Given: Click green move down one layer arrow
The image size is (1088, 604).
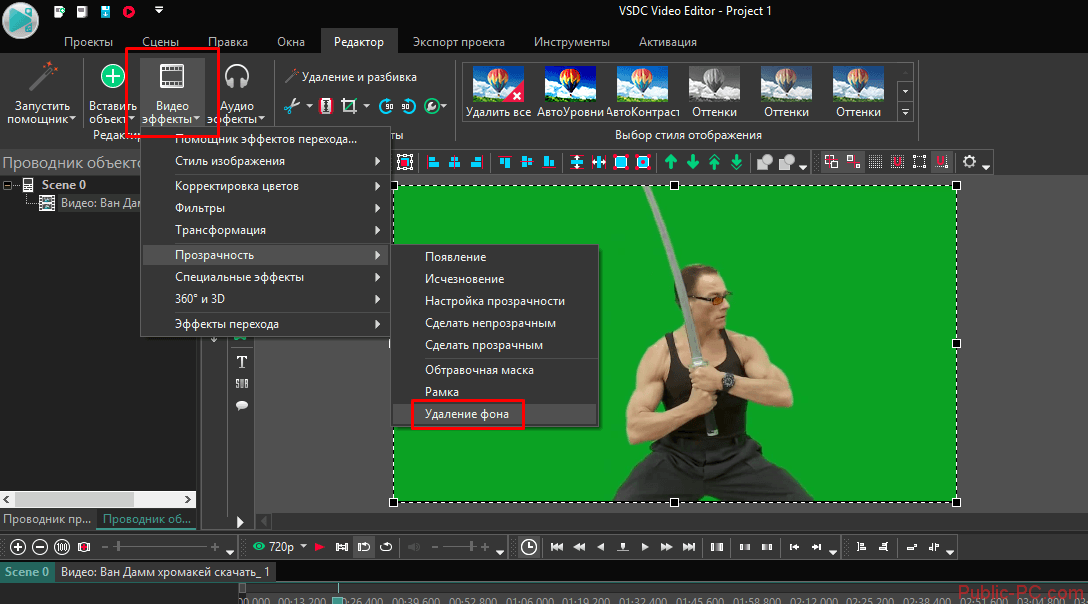Looking at the screenshot, I should pos(692,162).
